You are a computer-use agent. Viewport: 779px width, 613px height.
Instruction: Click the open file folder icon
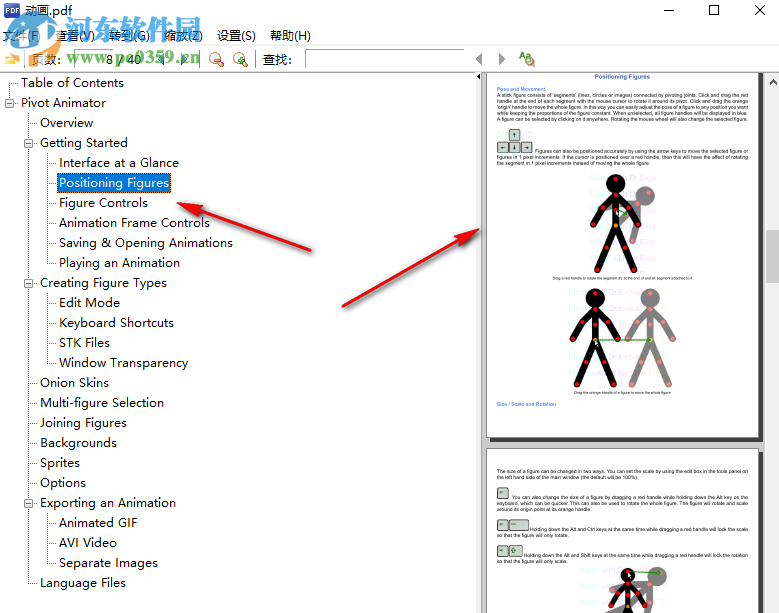(x=11, y=60)
